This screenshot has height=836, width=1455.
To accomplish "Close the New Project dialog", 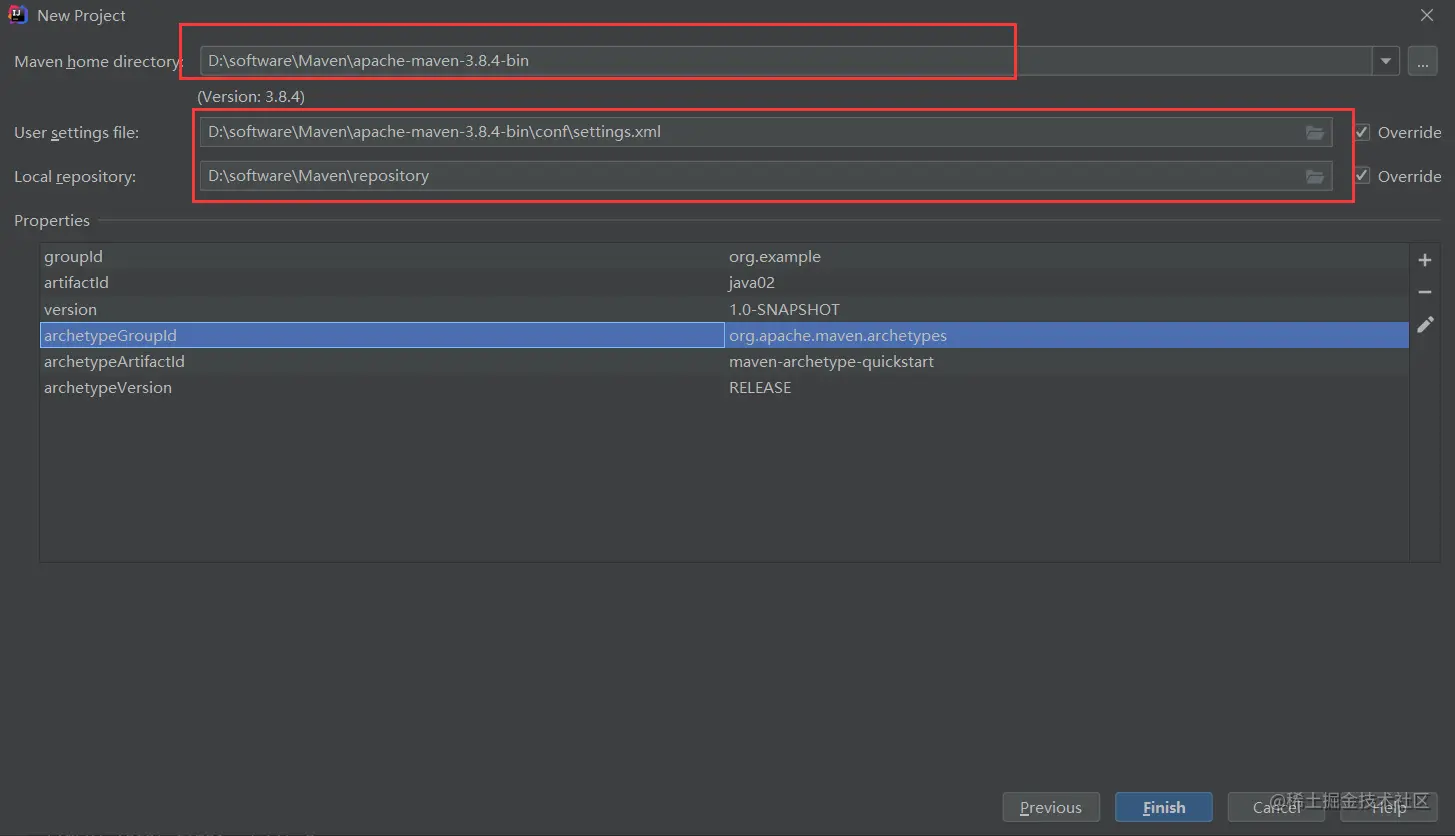I will click(1427, 15).
